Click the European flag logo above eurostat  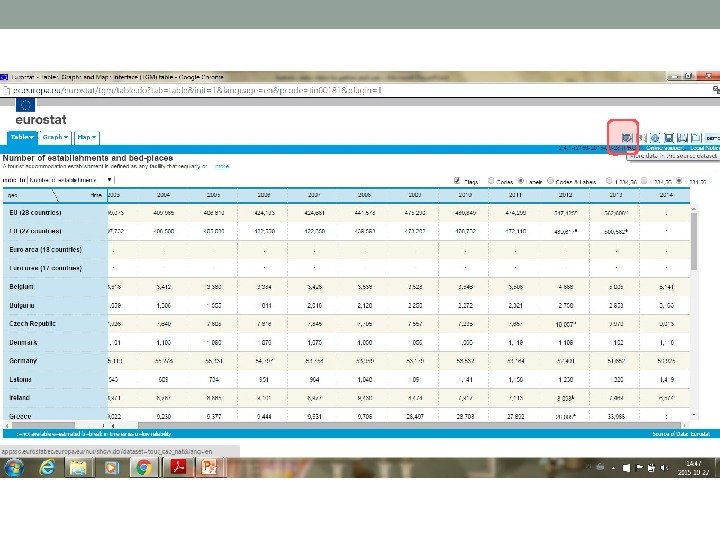[x=25, y=105]
